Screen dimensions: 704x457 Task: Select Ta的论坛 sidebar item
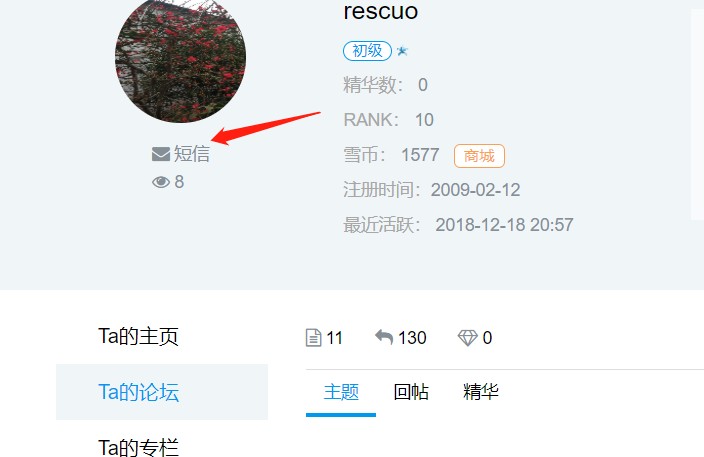tap(162, 392)
